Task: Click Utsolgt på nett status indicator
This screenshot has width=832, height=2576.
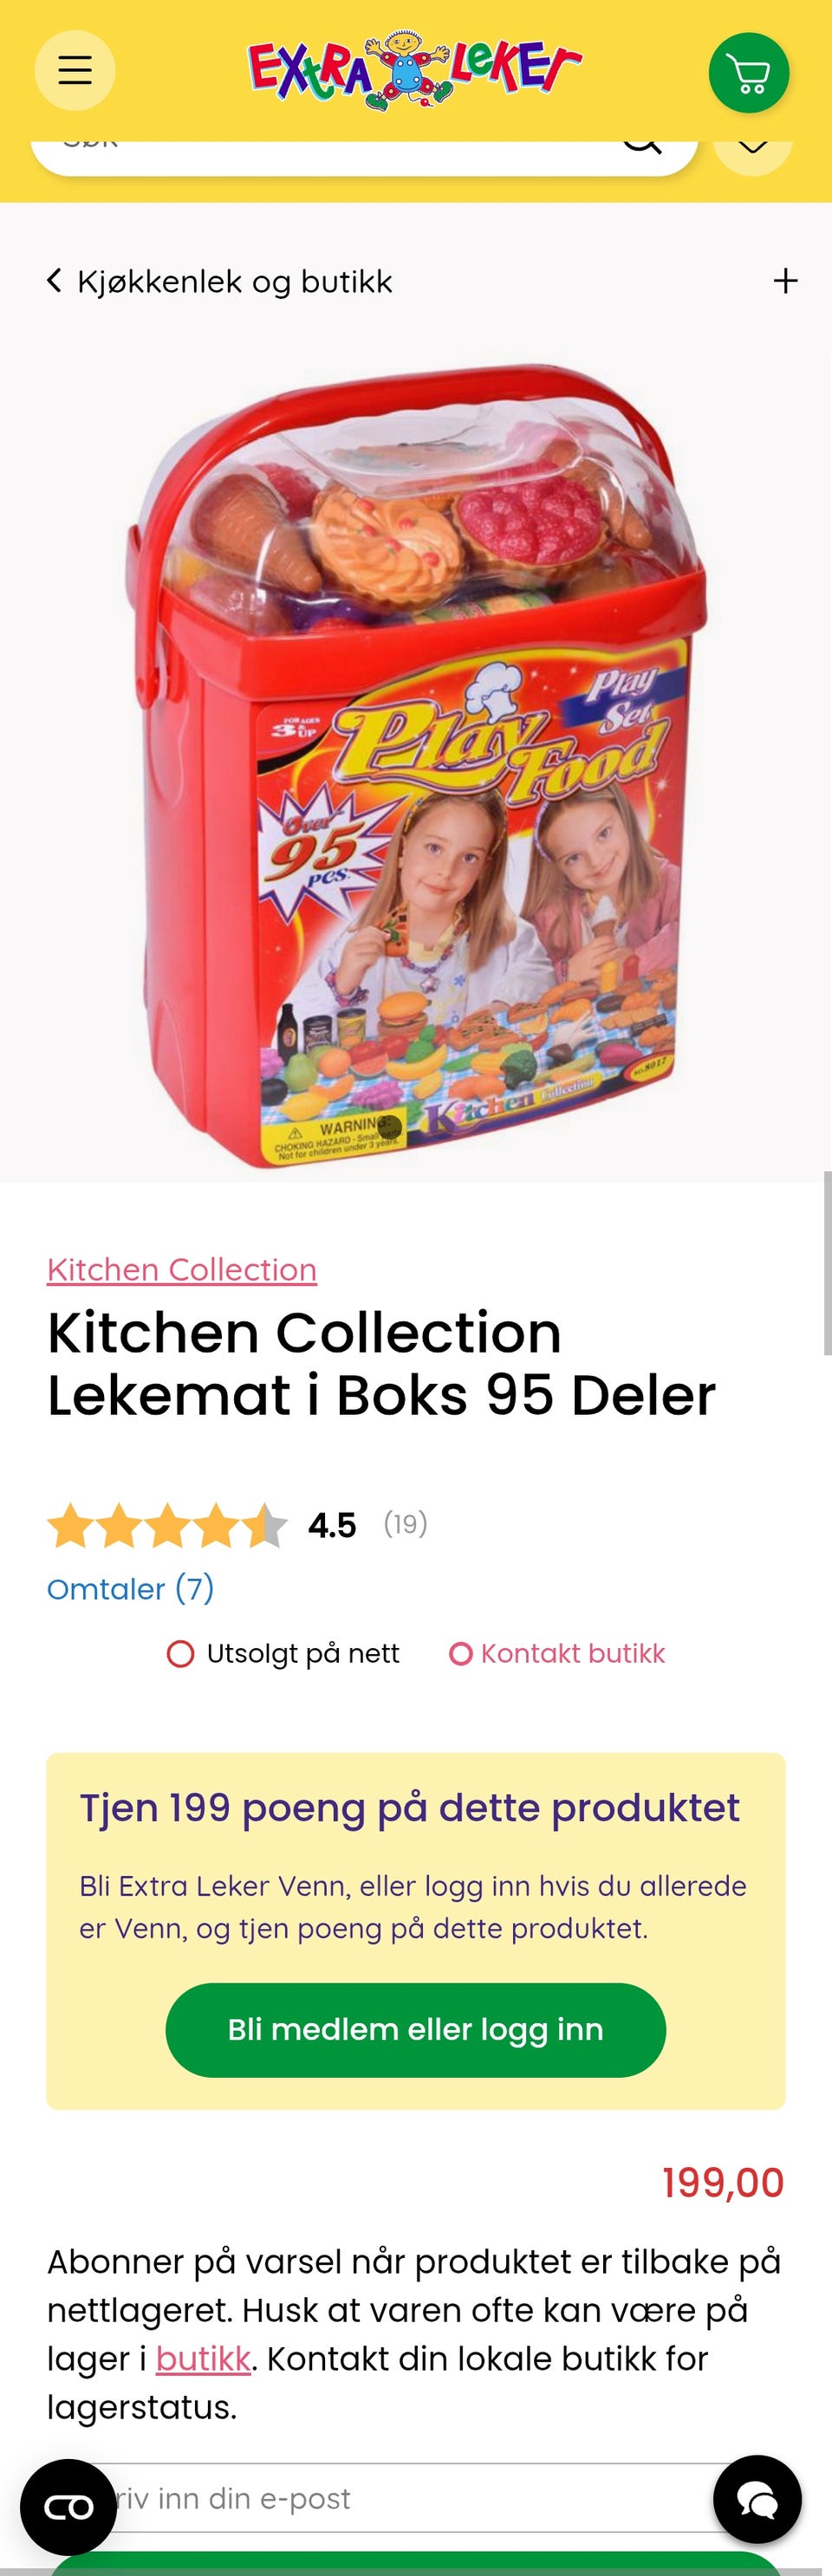Action: 283,1653
